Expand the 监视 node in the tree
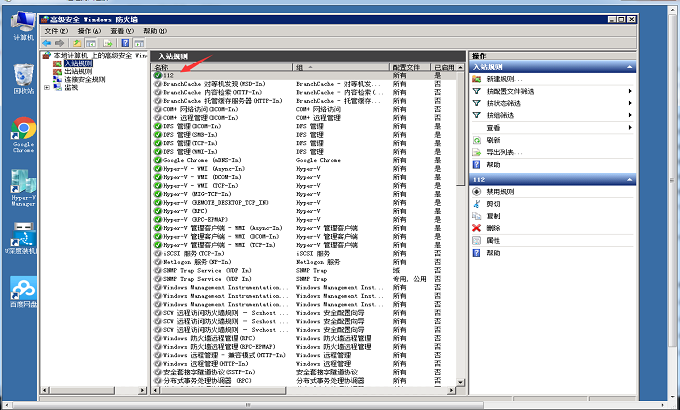Screen dimensions: 680x410 point(47,87)
